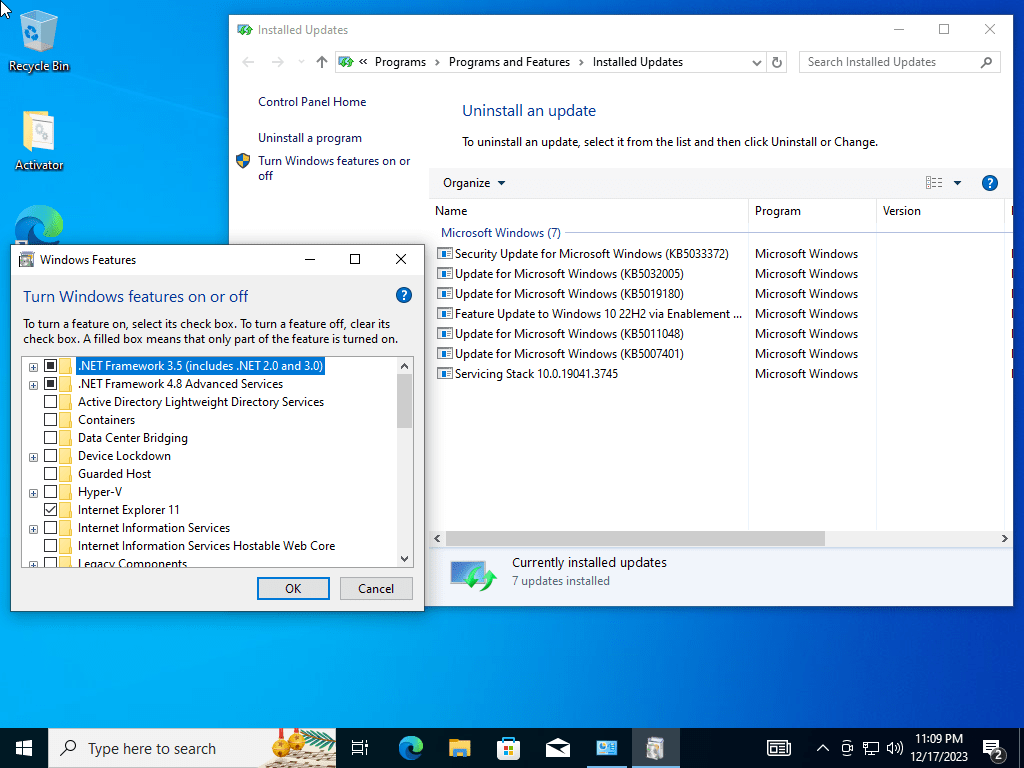This screenshot has width=1024, height=768.
Task: Open the Windows Start menu
Action: tap(24, 748)
